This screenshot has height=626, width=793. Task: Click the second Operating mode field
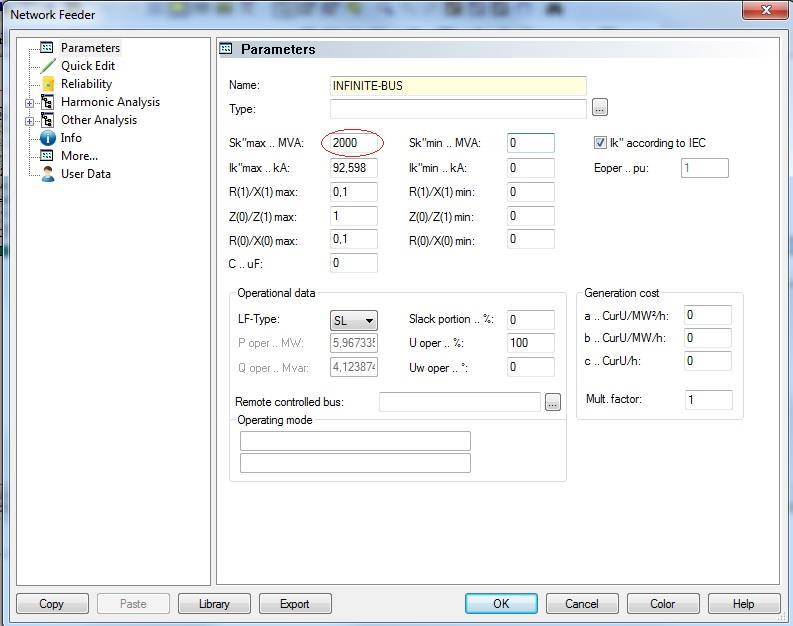(355, 463)
